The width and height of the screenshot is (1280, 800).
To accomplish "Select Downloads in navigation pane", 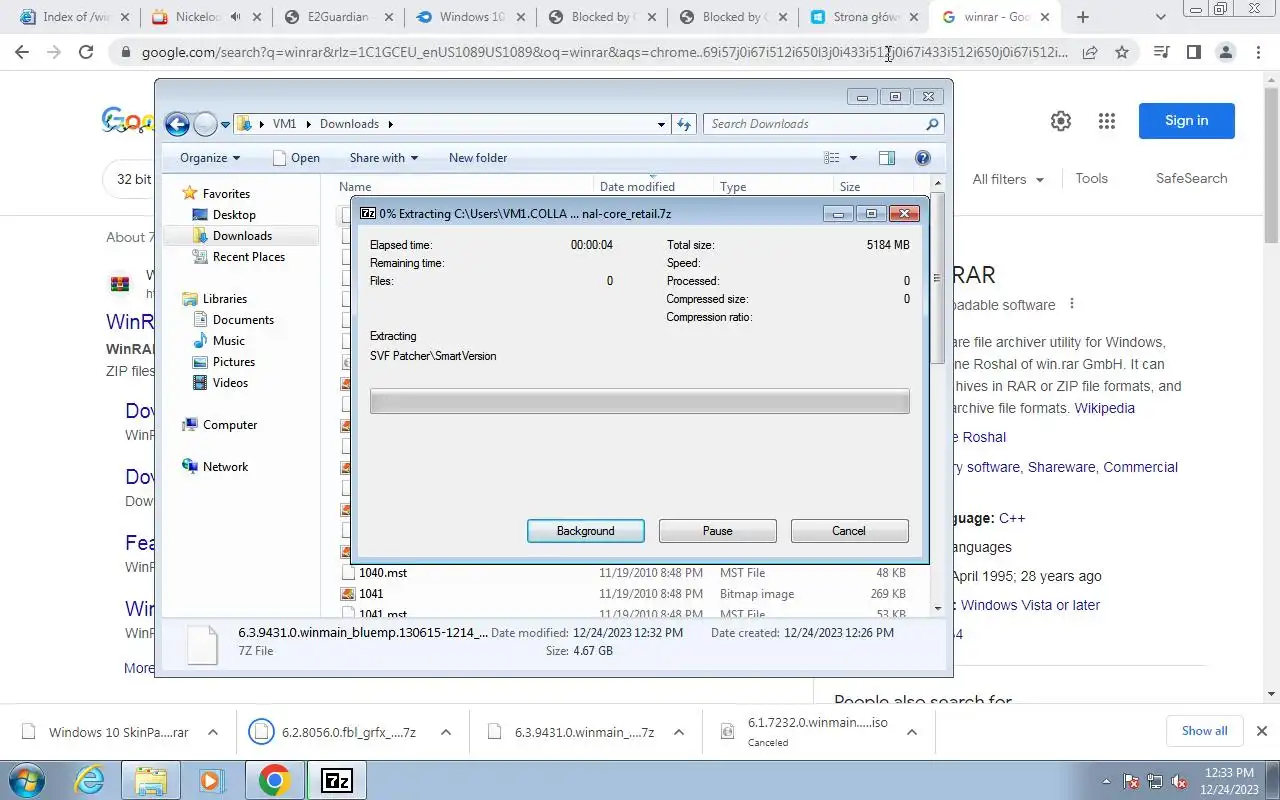I will (x=242, y=236).
